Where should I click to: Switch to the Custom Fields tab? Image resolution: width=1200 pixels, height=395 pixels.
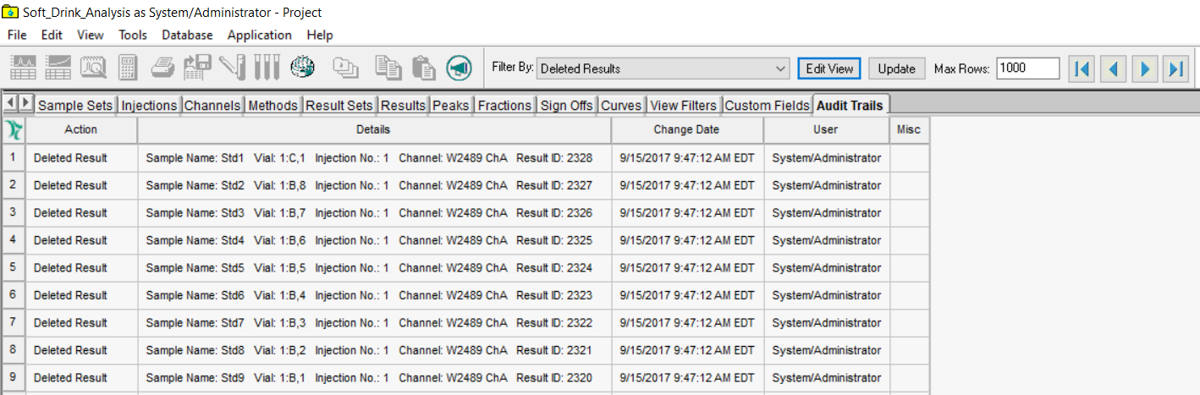(767, 105)
